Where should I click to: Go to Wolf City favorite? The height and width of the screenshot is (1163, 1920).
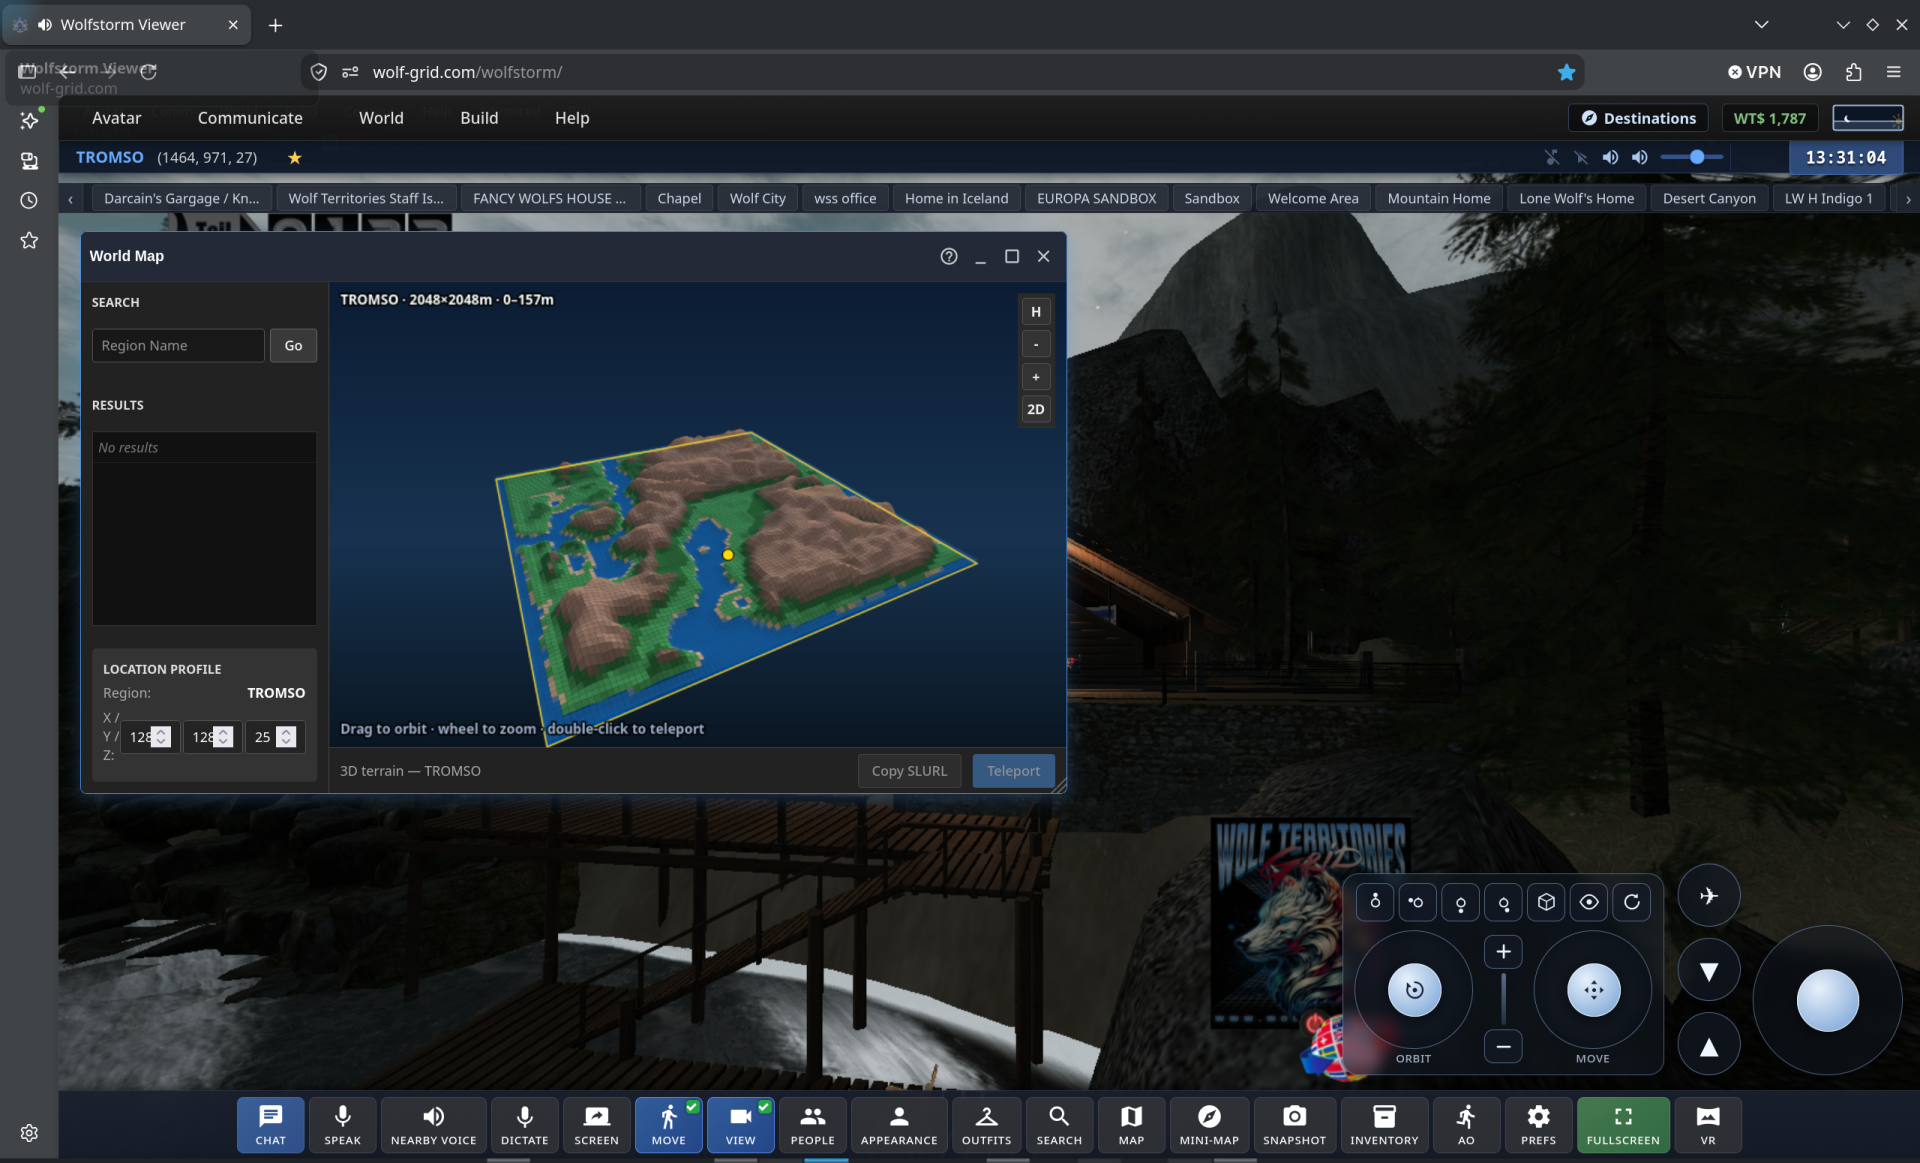tap(757, 198)
